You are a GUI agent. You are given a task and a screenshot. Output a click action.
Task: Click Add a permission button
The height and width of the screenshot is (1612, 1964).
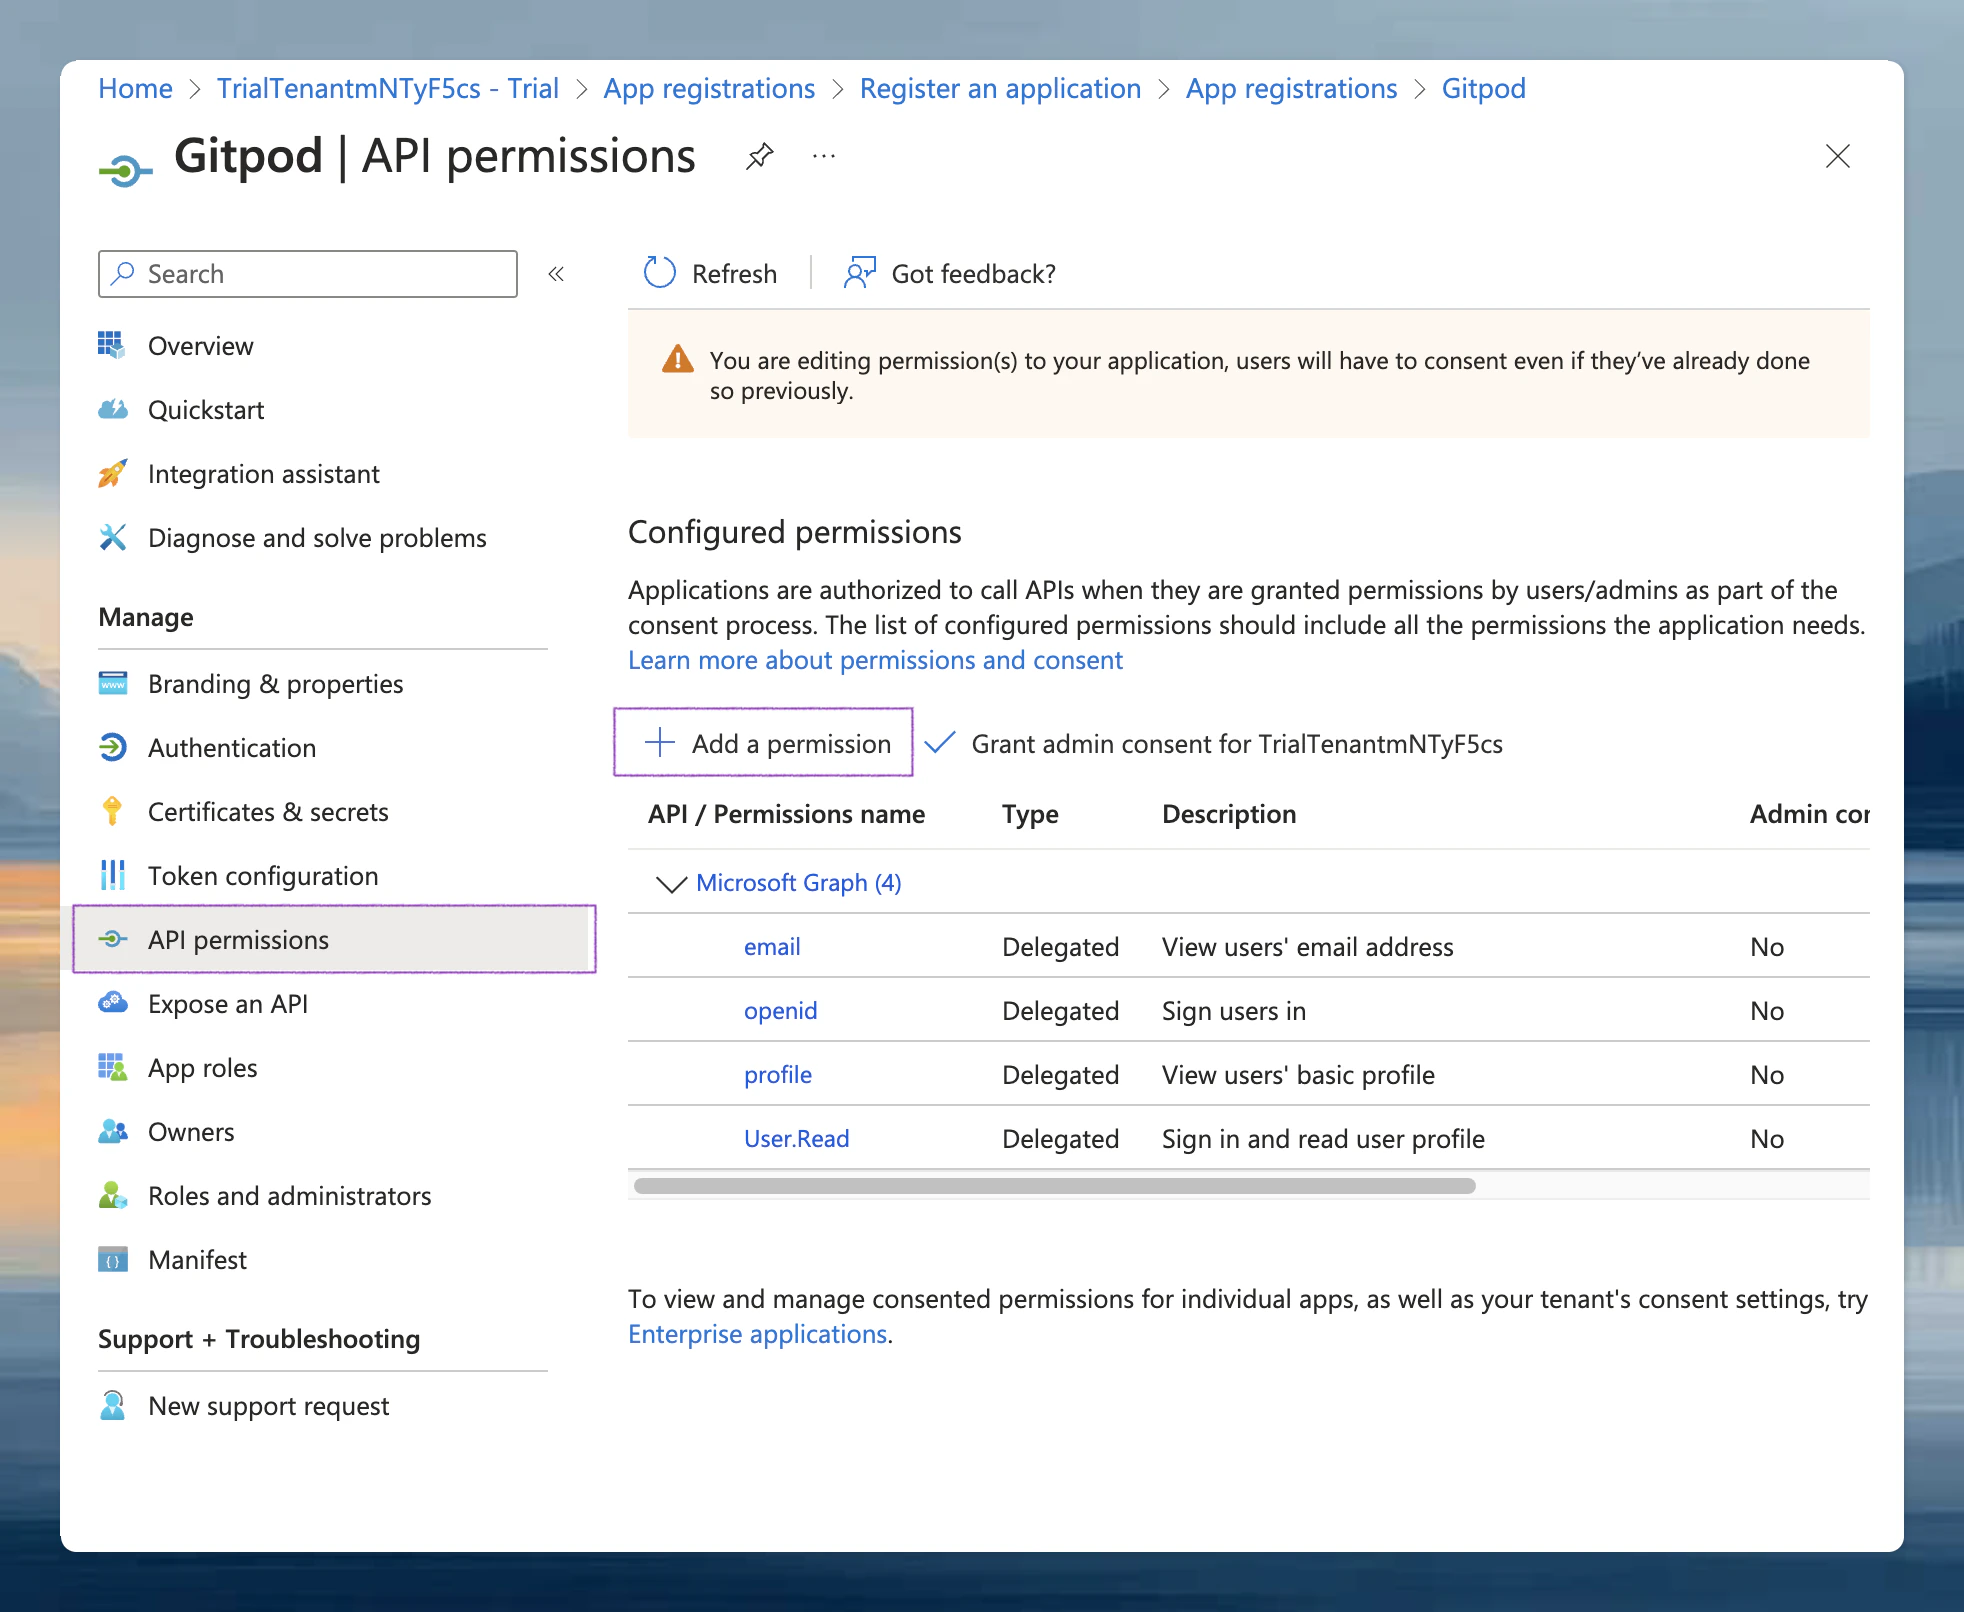764,743
